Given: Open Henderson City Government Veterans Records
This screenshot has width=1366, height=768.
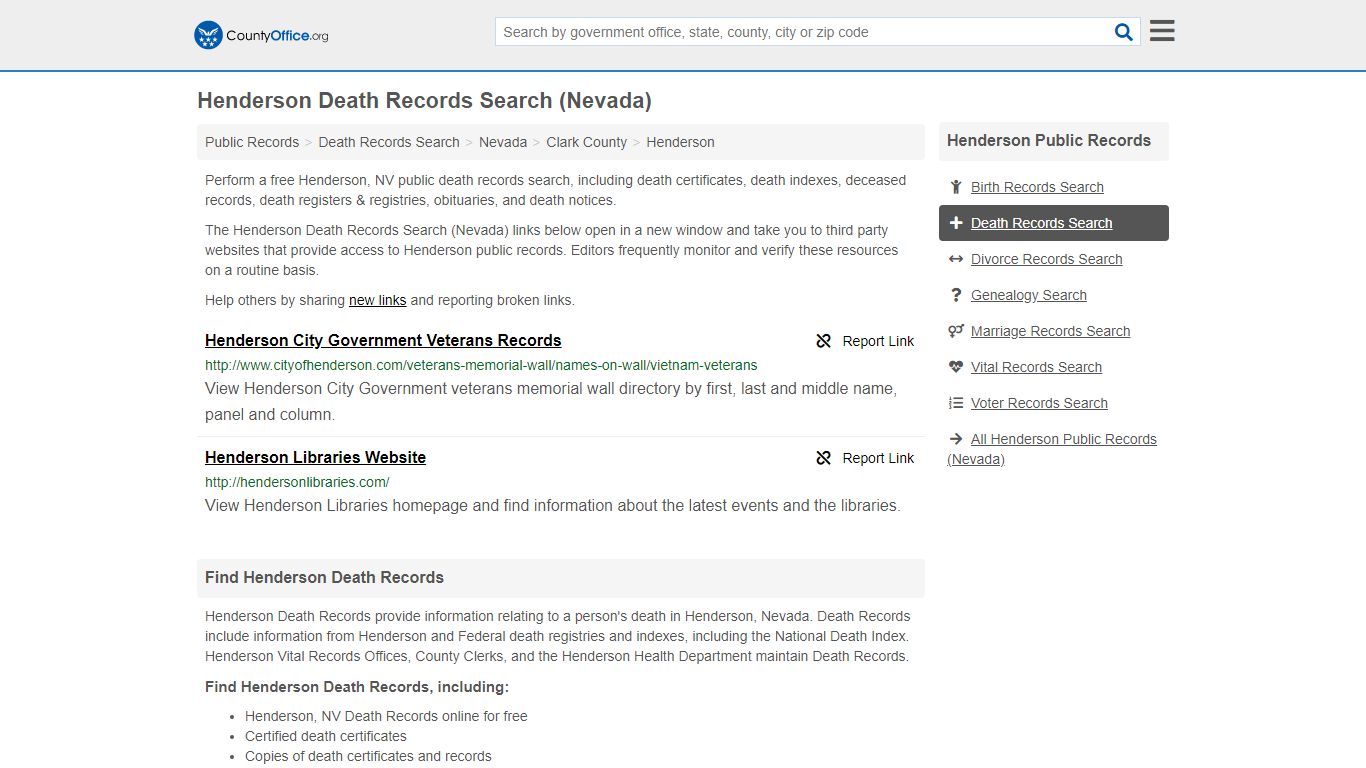Looking at the screenshot, I should (x=383, y=340).
